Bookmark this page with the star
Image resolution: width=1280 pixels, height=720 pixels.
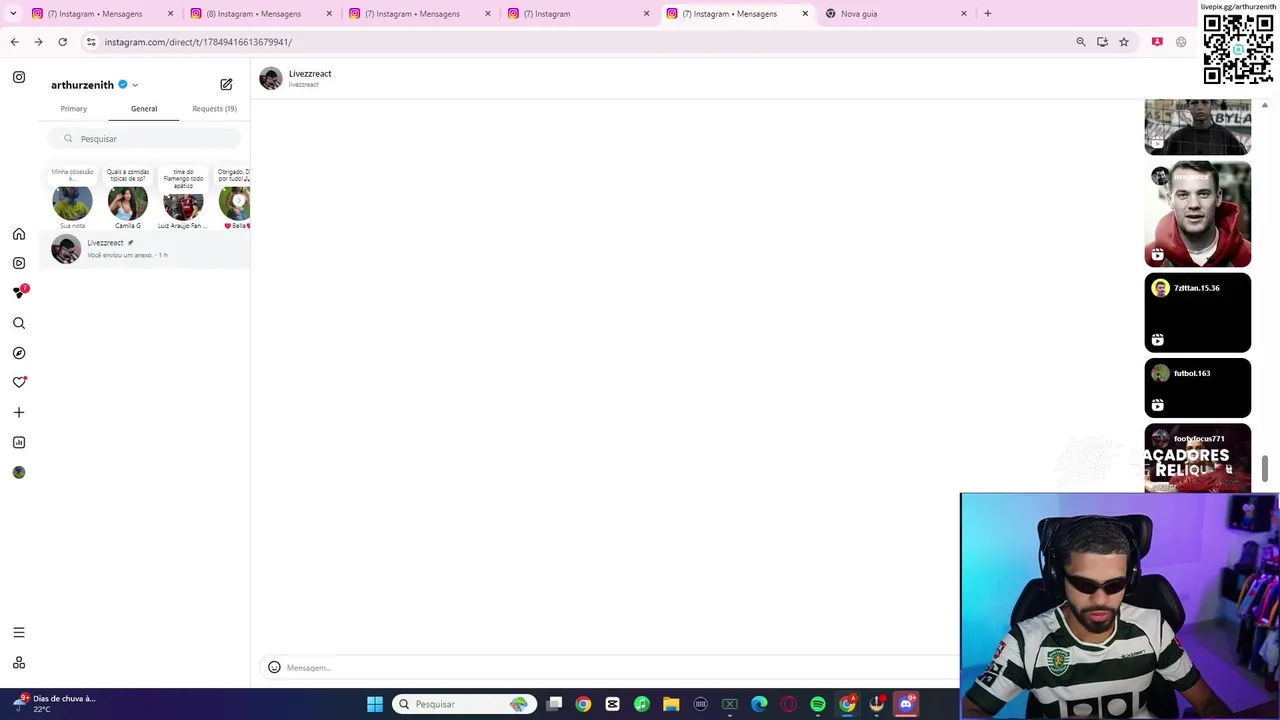1124,42
